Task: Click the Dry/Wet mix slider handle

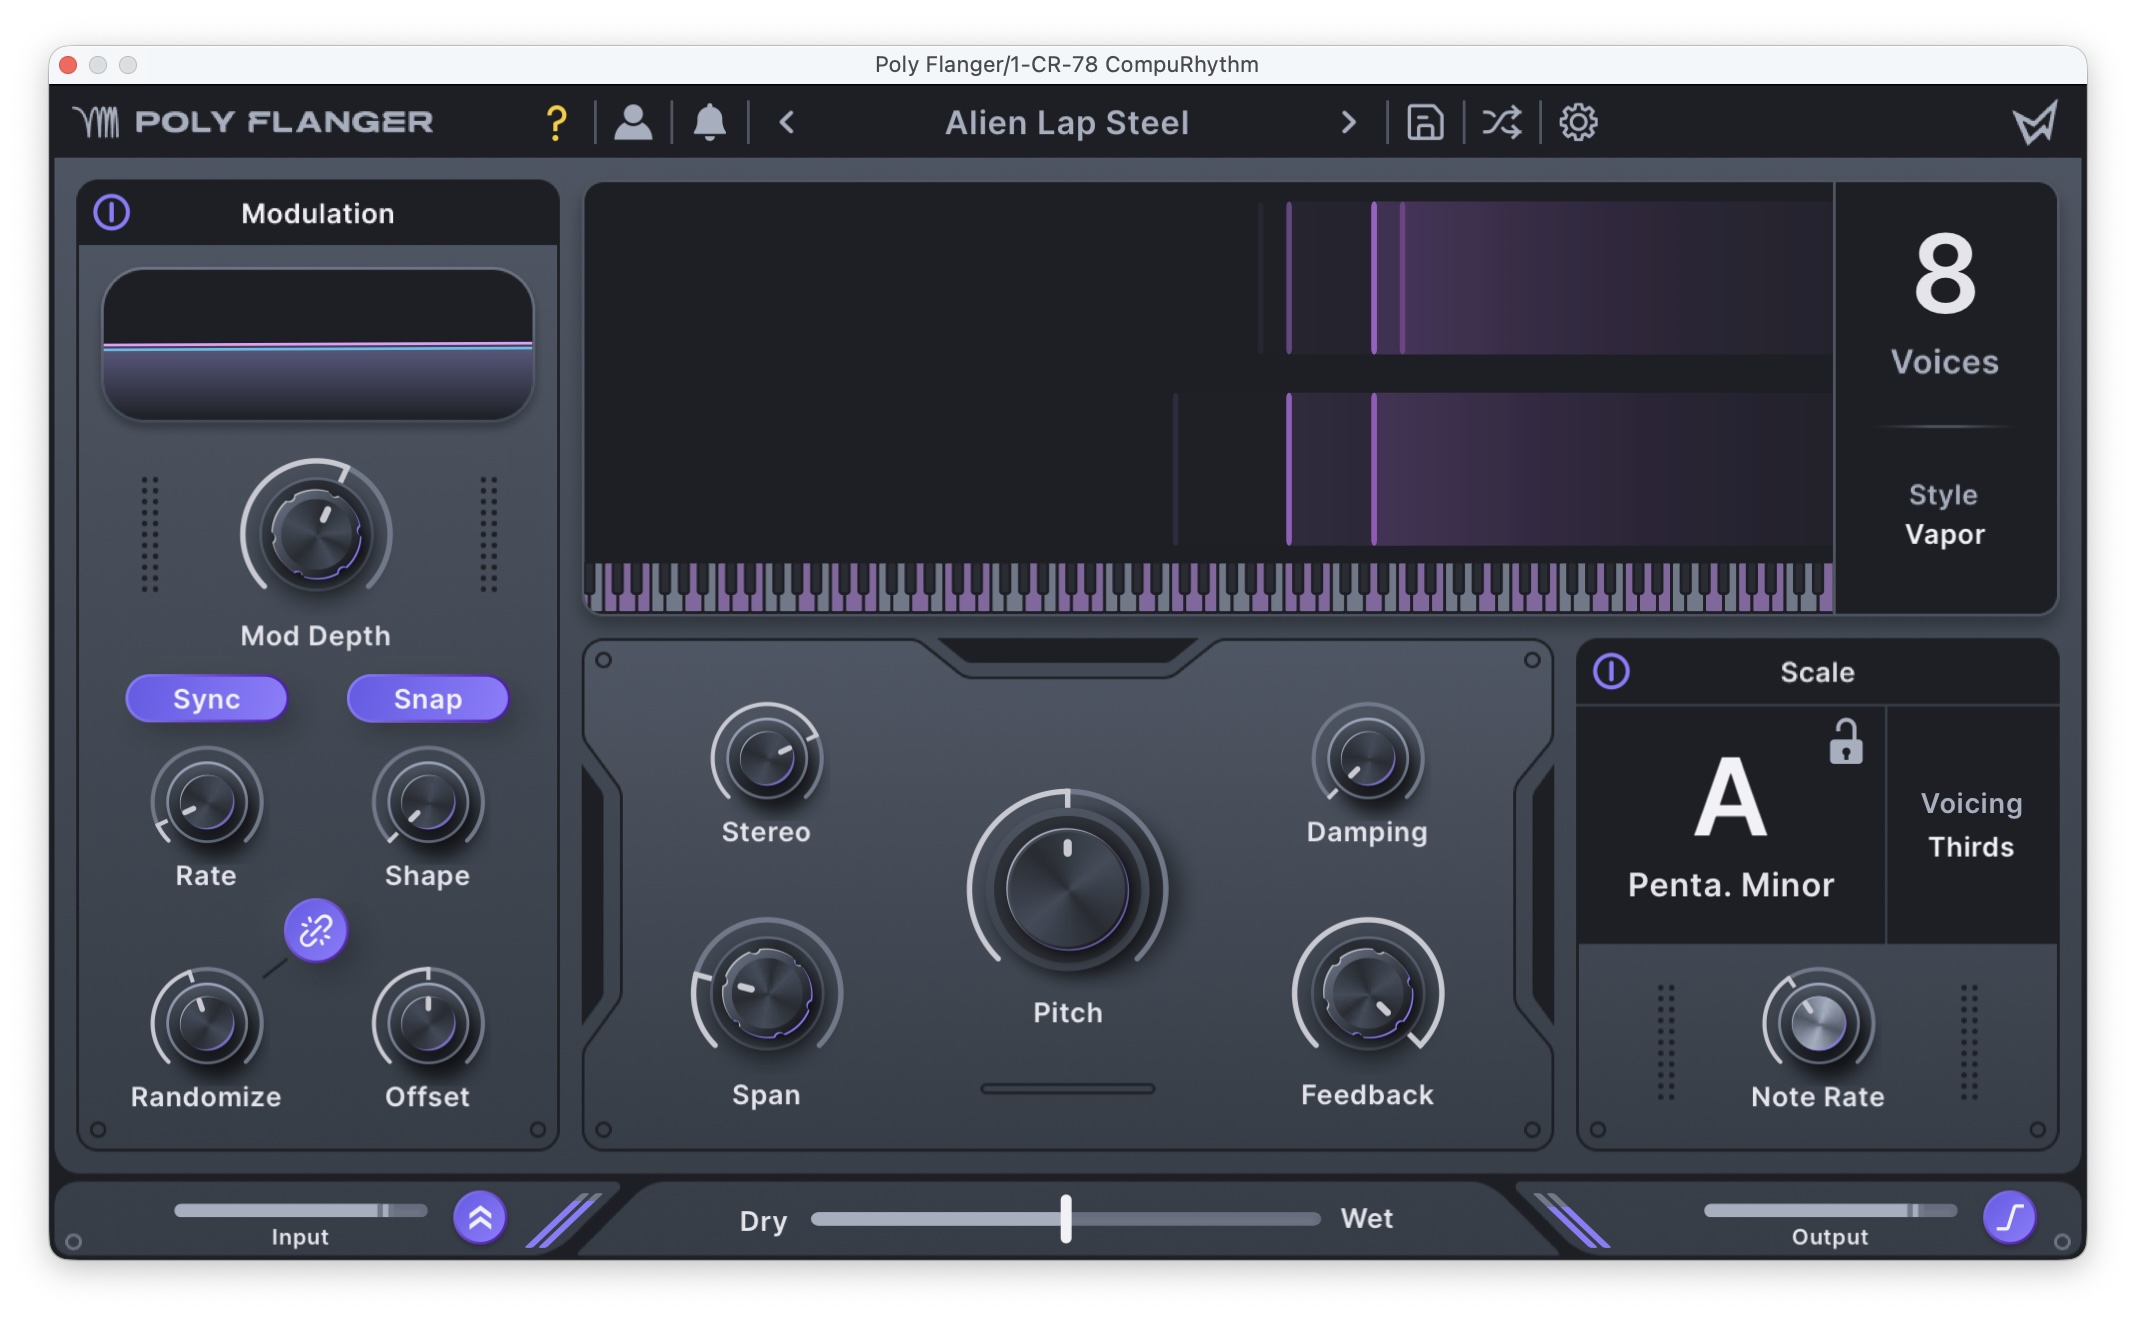Action: pyautogui.click(x=1066, y=1218)
